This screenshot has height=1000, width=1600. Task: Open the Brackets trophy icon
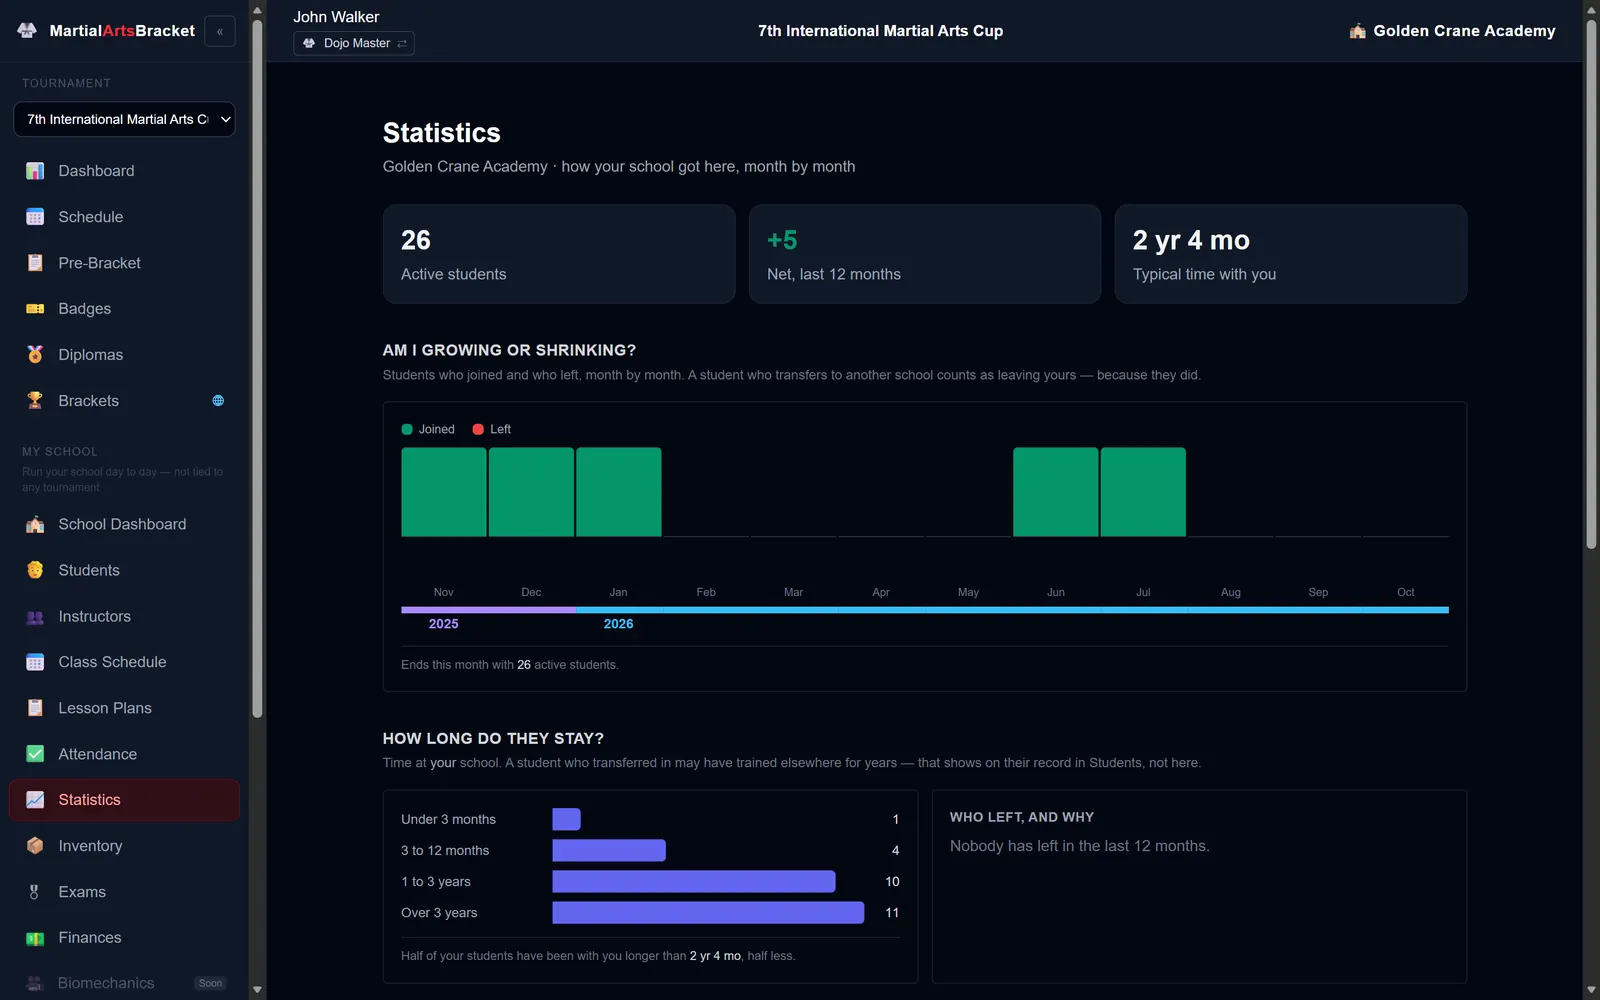coord(35,401)
